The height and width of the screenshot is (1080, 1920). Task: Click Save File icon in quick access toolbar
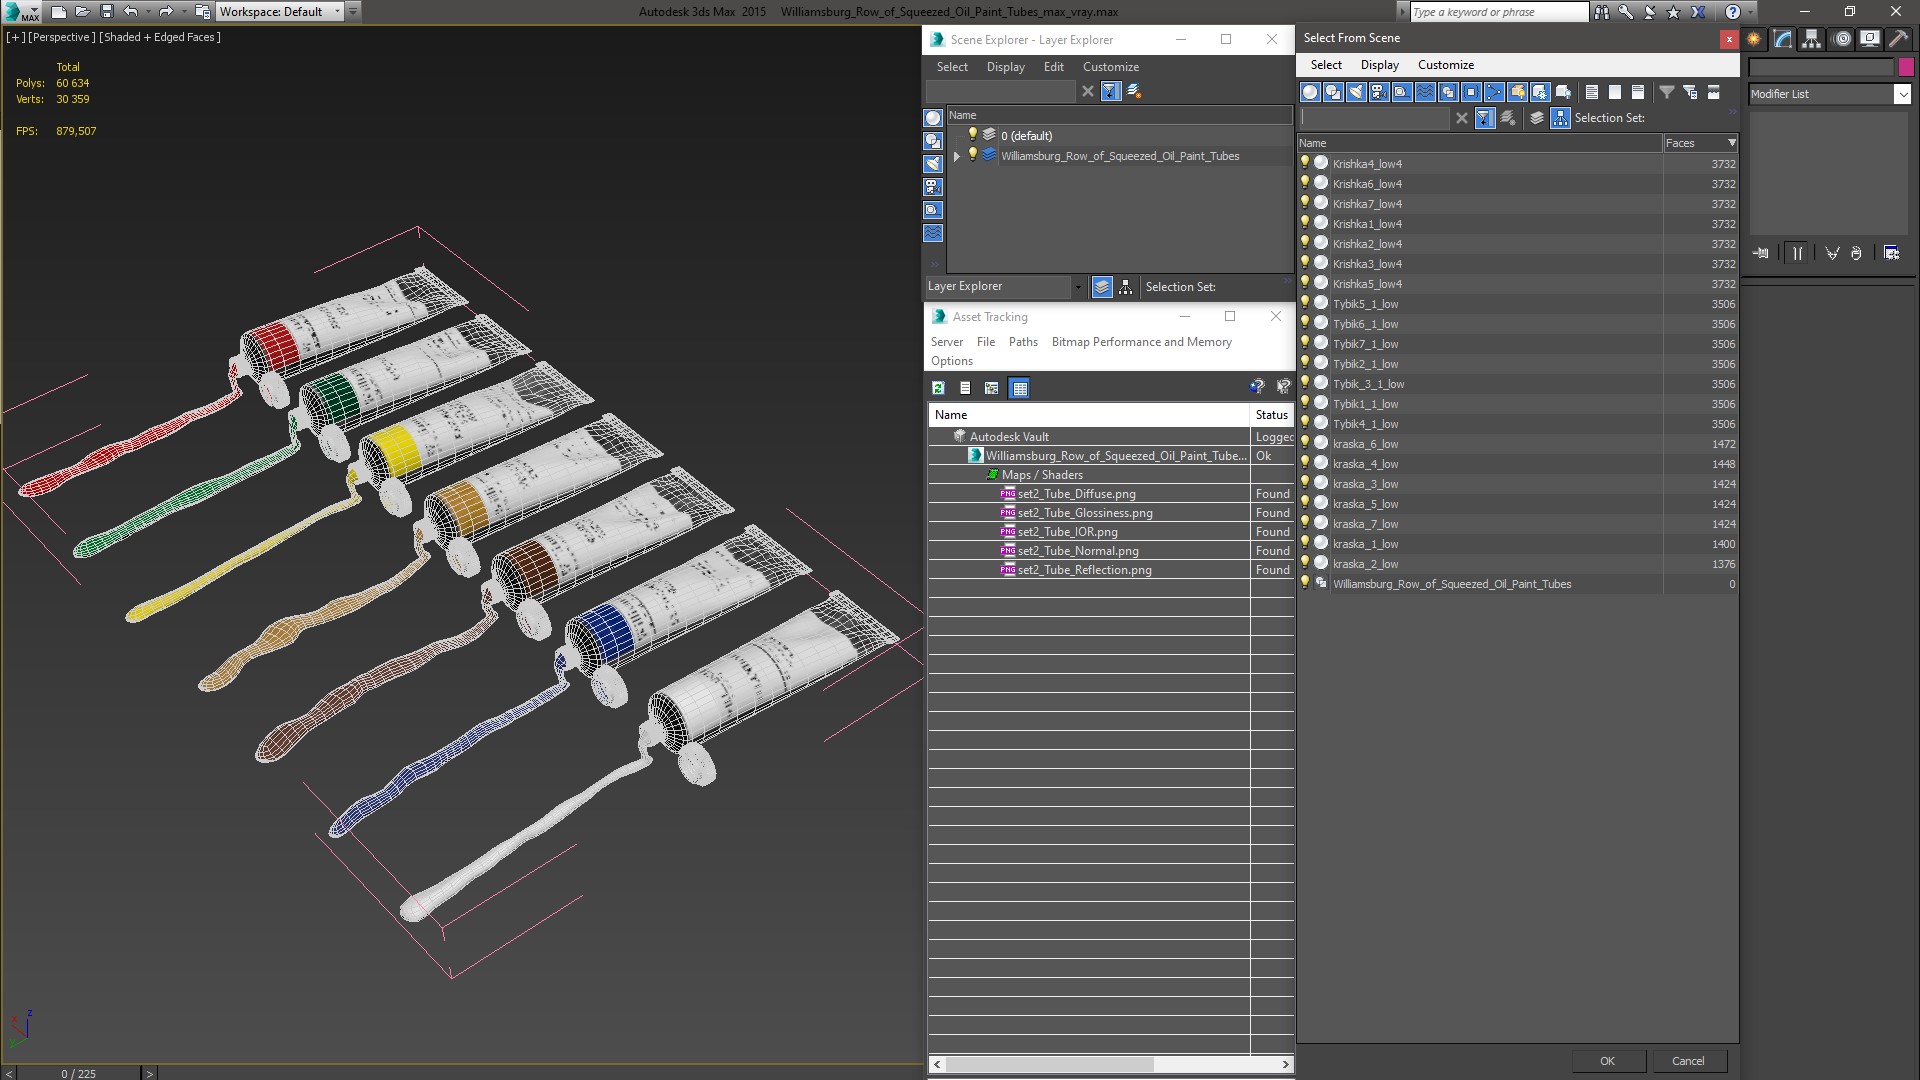point(107,12)
